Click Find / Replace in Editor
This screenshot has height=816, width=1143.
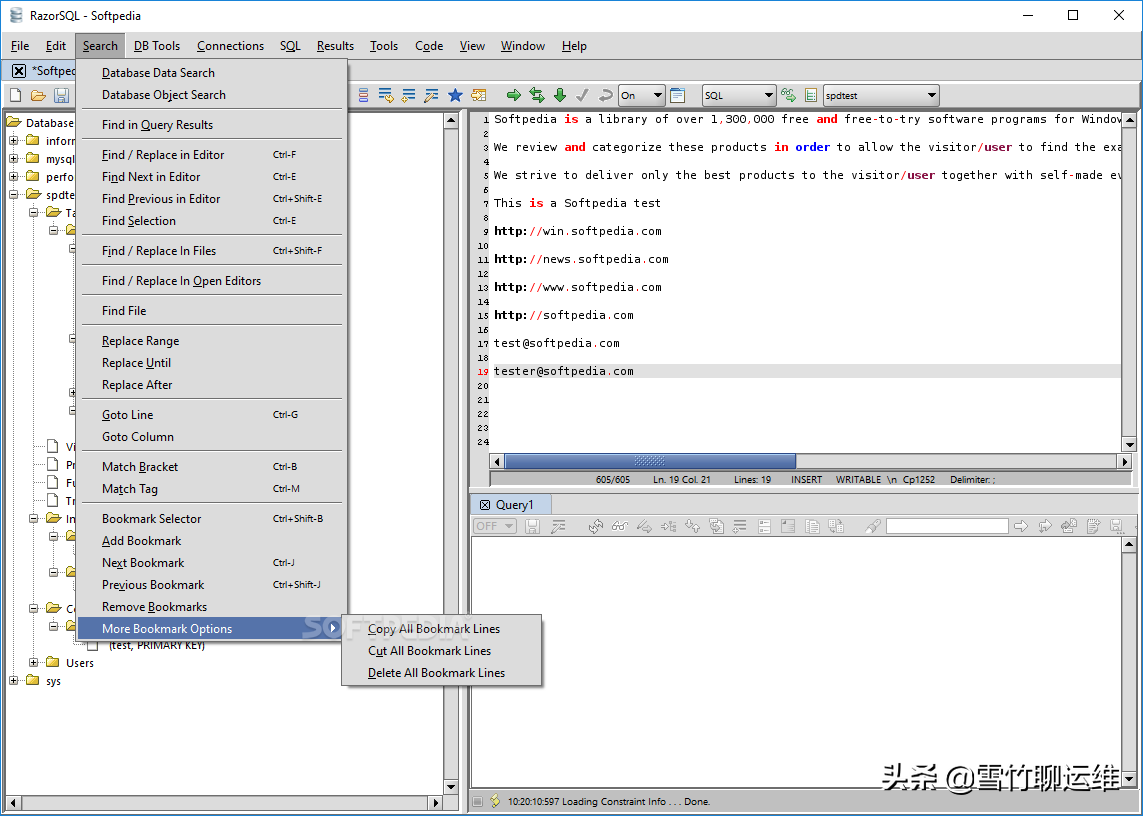(163, 155)
